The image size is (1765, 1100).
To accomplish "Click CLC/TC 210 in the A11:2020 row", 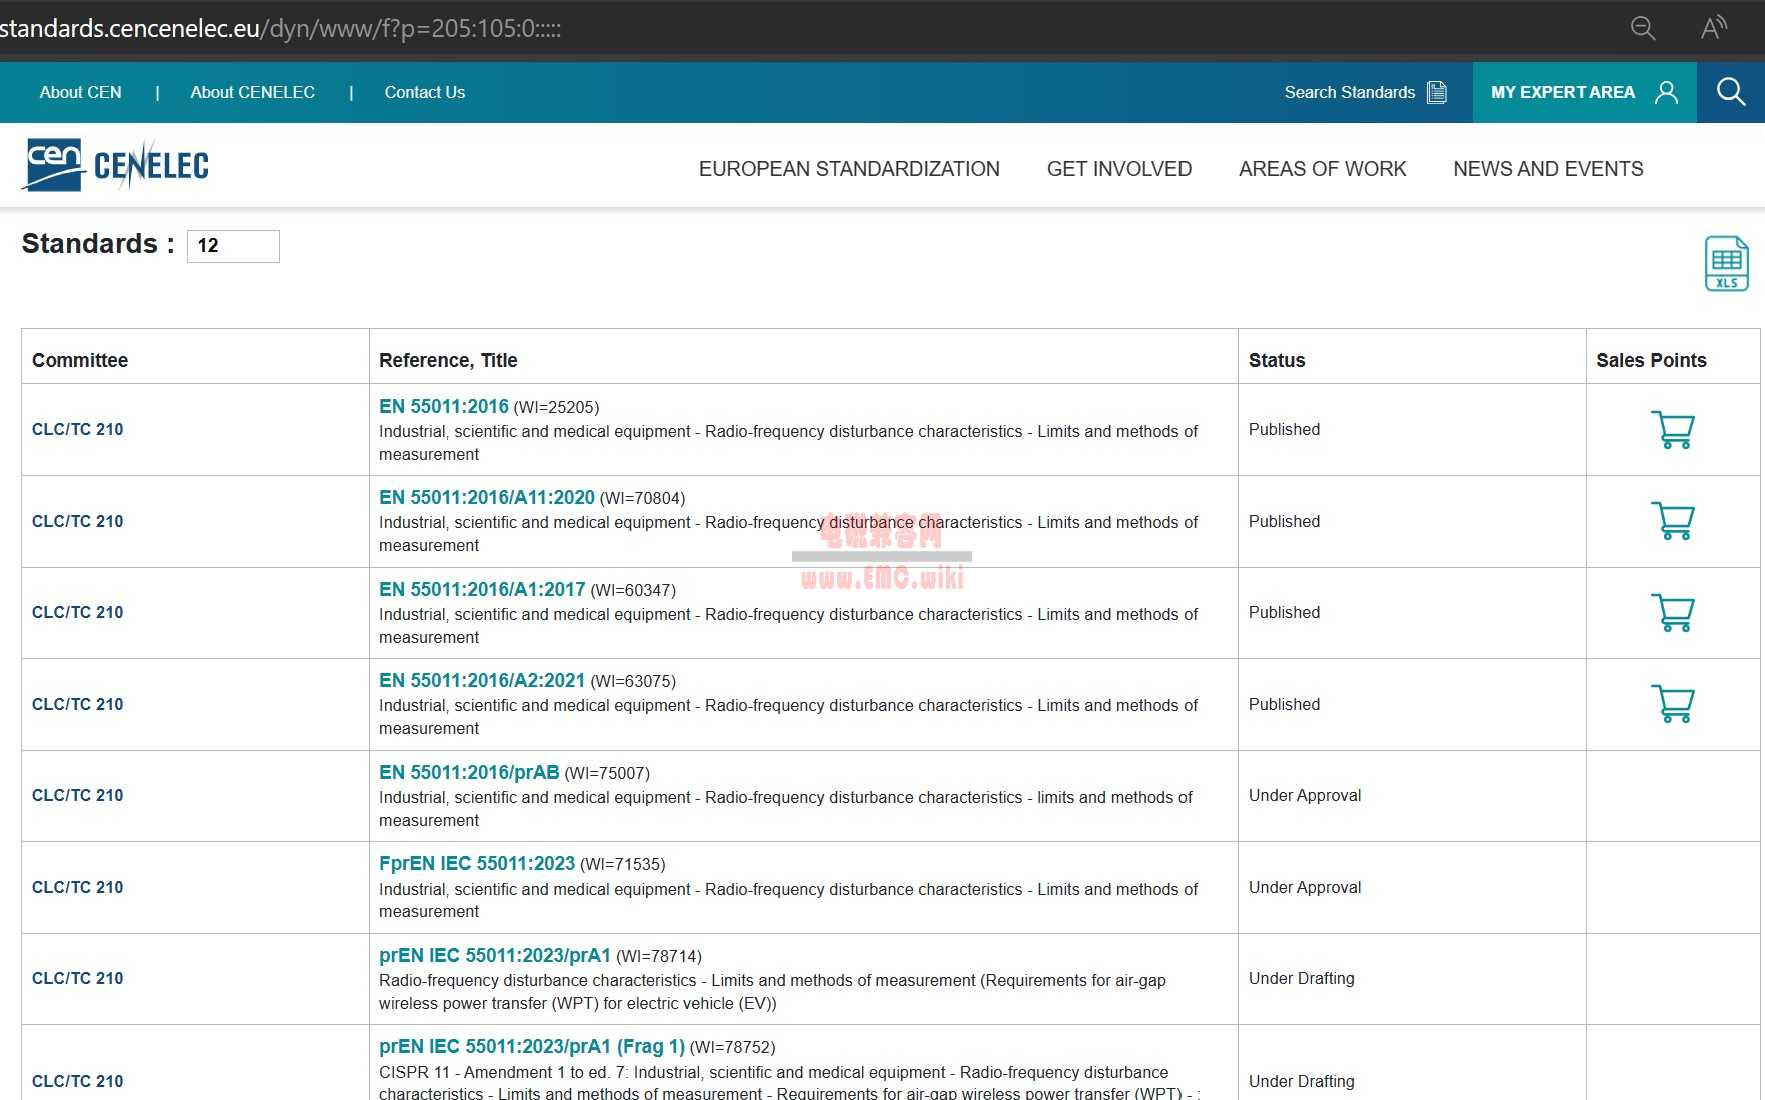I will [x=78, y=521].
